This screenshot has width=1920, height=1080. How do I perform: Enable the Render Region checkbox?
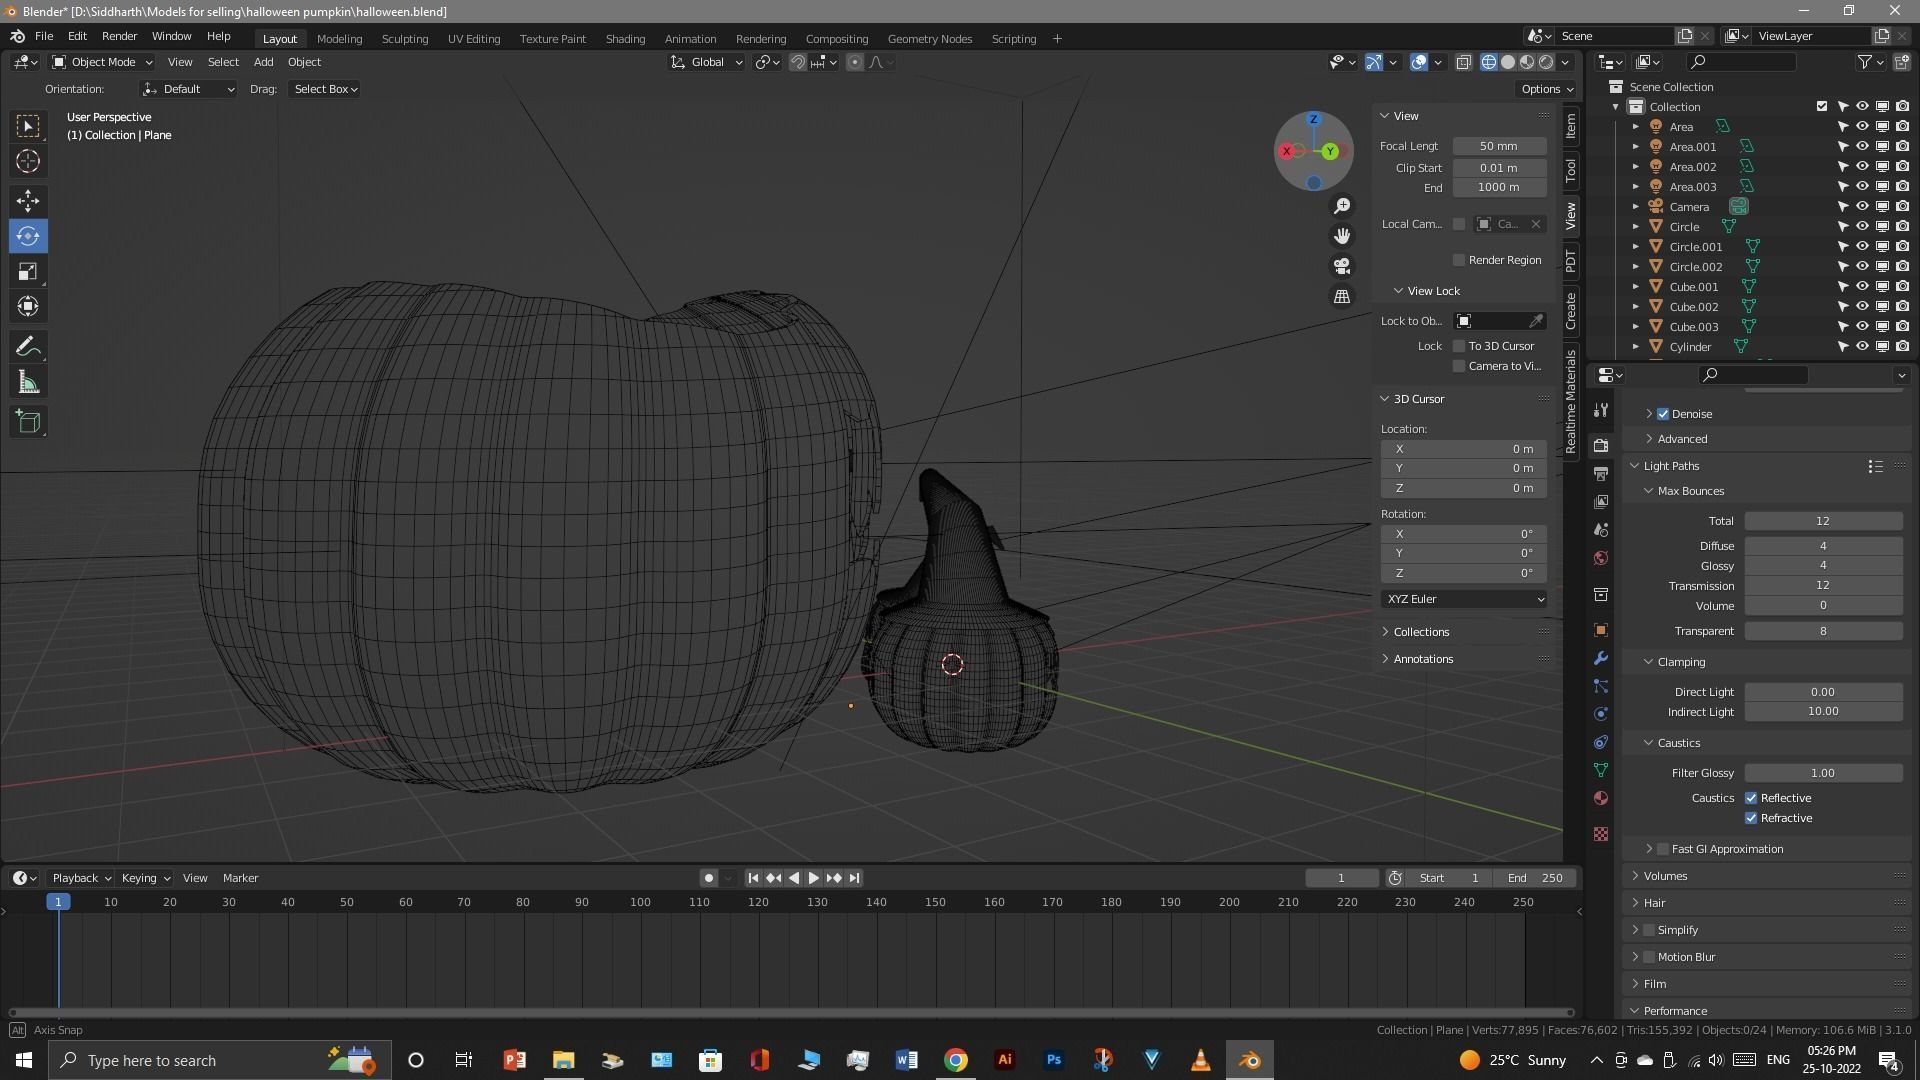click(1459, 260)
